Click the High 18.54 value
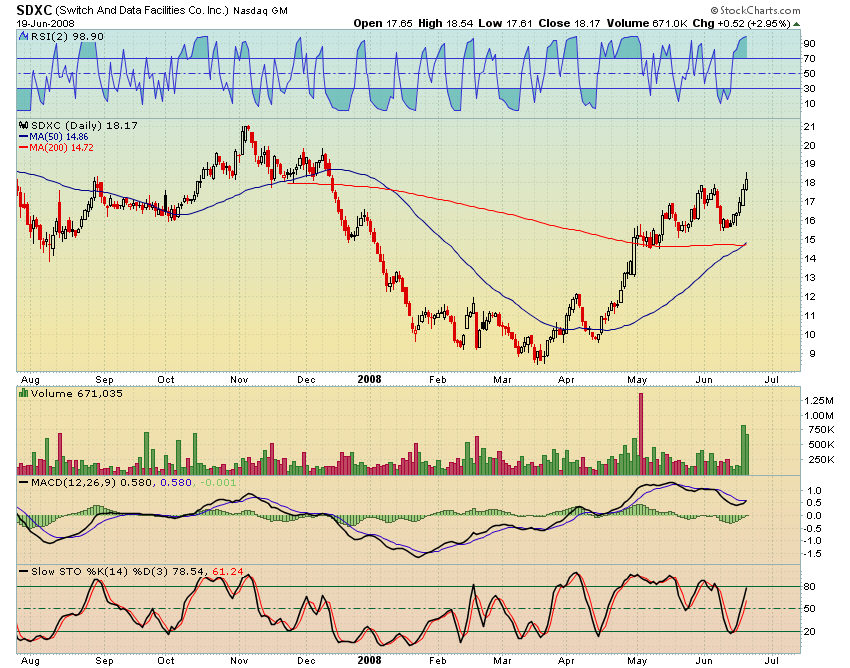Screen dimensions: 850x668 coord(445,23)
